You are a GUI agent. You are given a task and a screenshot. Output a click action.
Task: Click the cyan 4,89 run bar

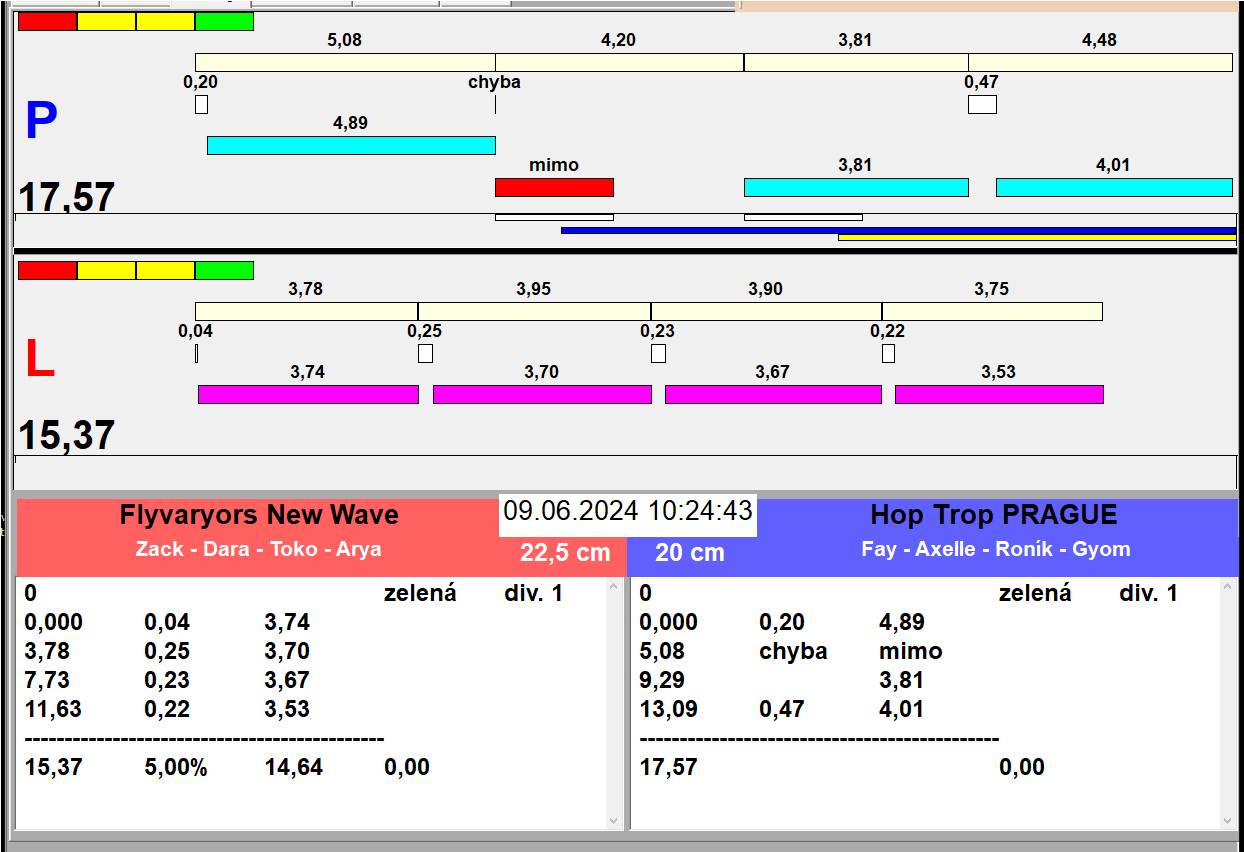point(350,145)
